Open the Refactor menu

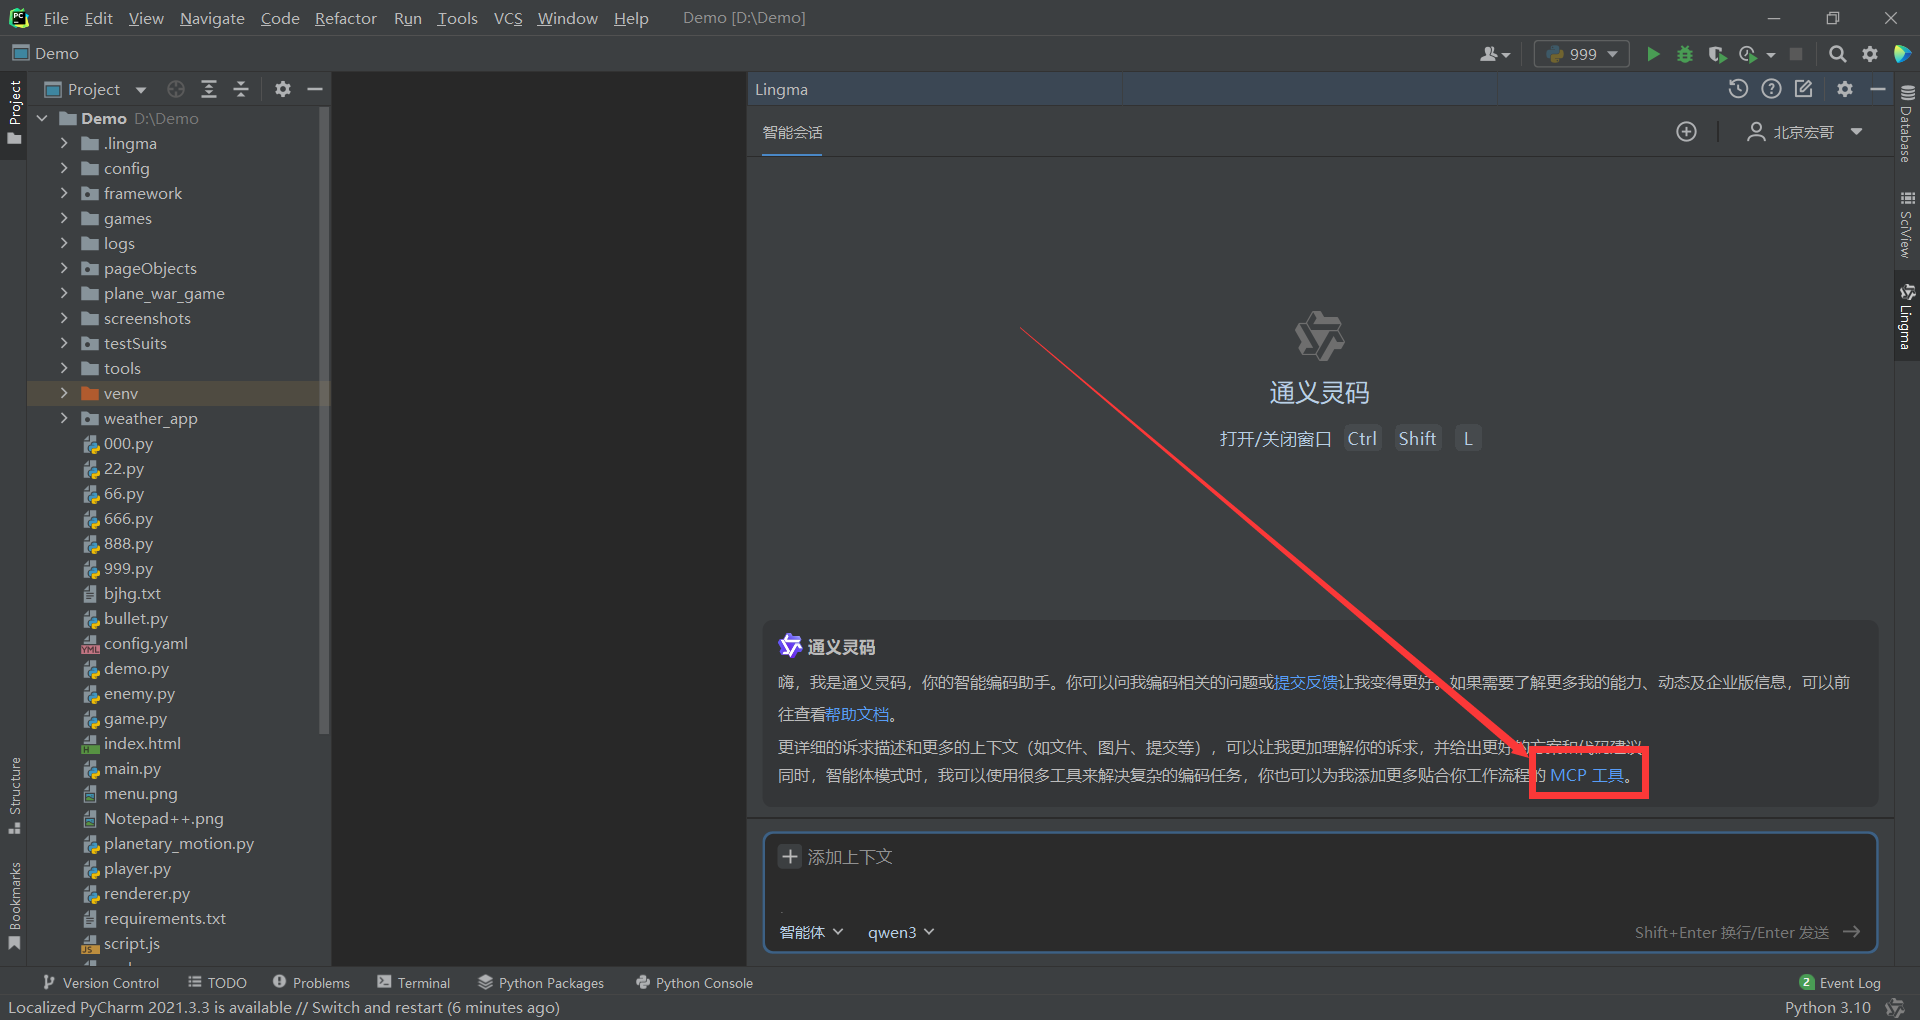(x=345, y=18)
